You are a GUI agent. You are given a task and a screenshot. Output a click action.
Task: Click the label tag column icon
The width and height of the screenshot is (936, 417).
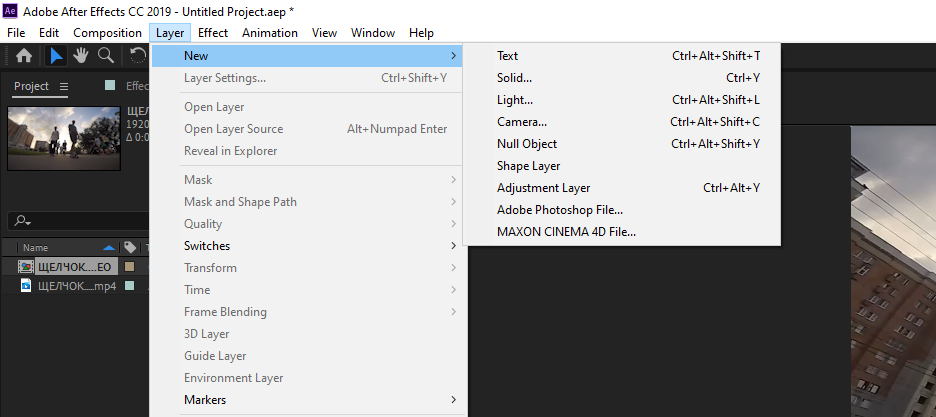tap(129, 248)
